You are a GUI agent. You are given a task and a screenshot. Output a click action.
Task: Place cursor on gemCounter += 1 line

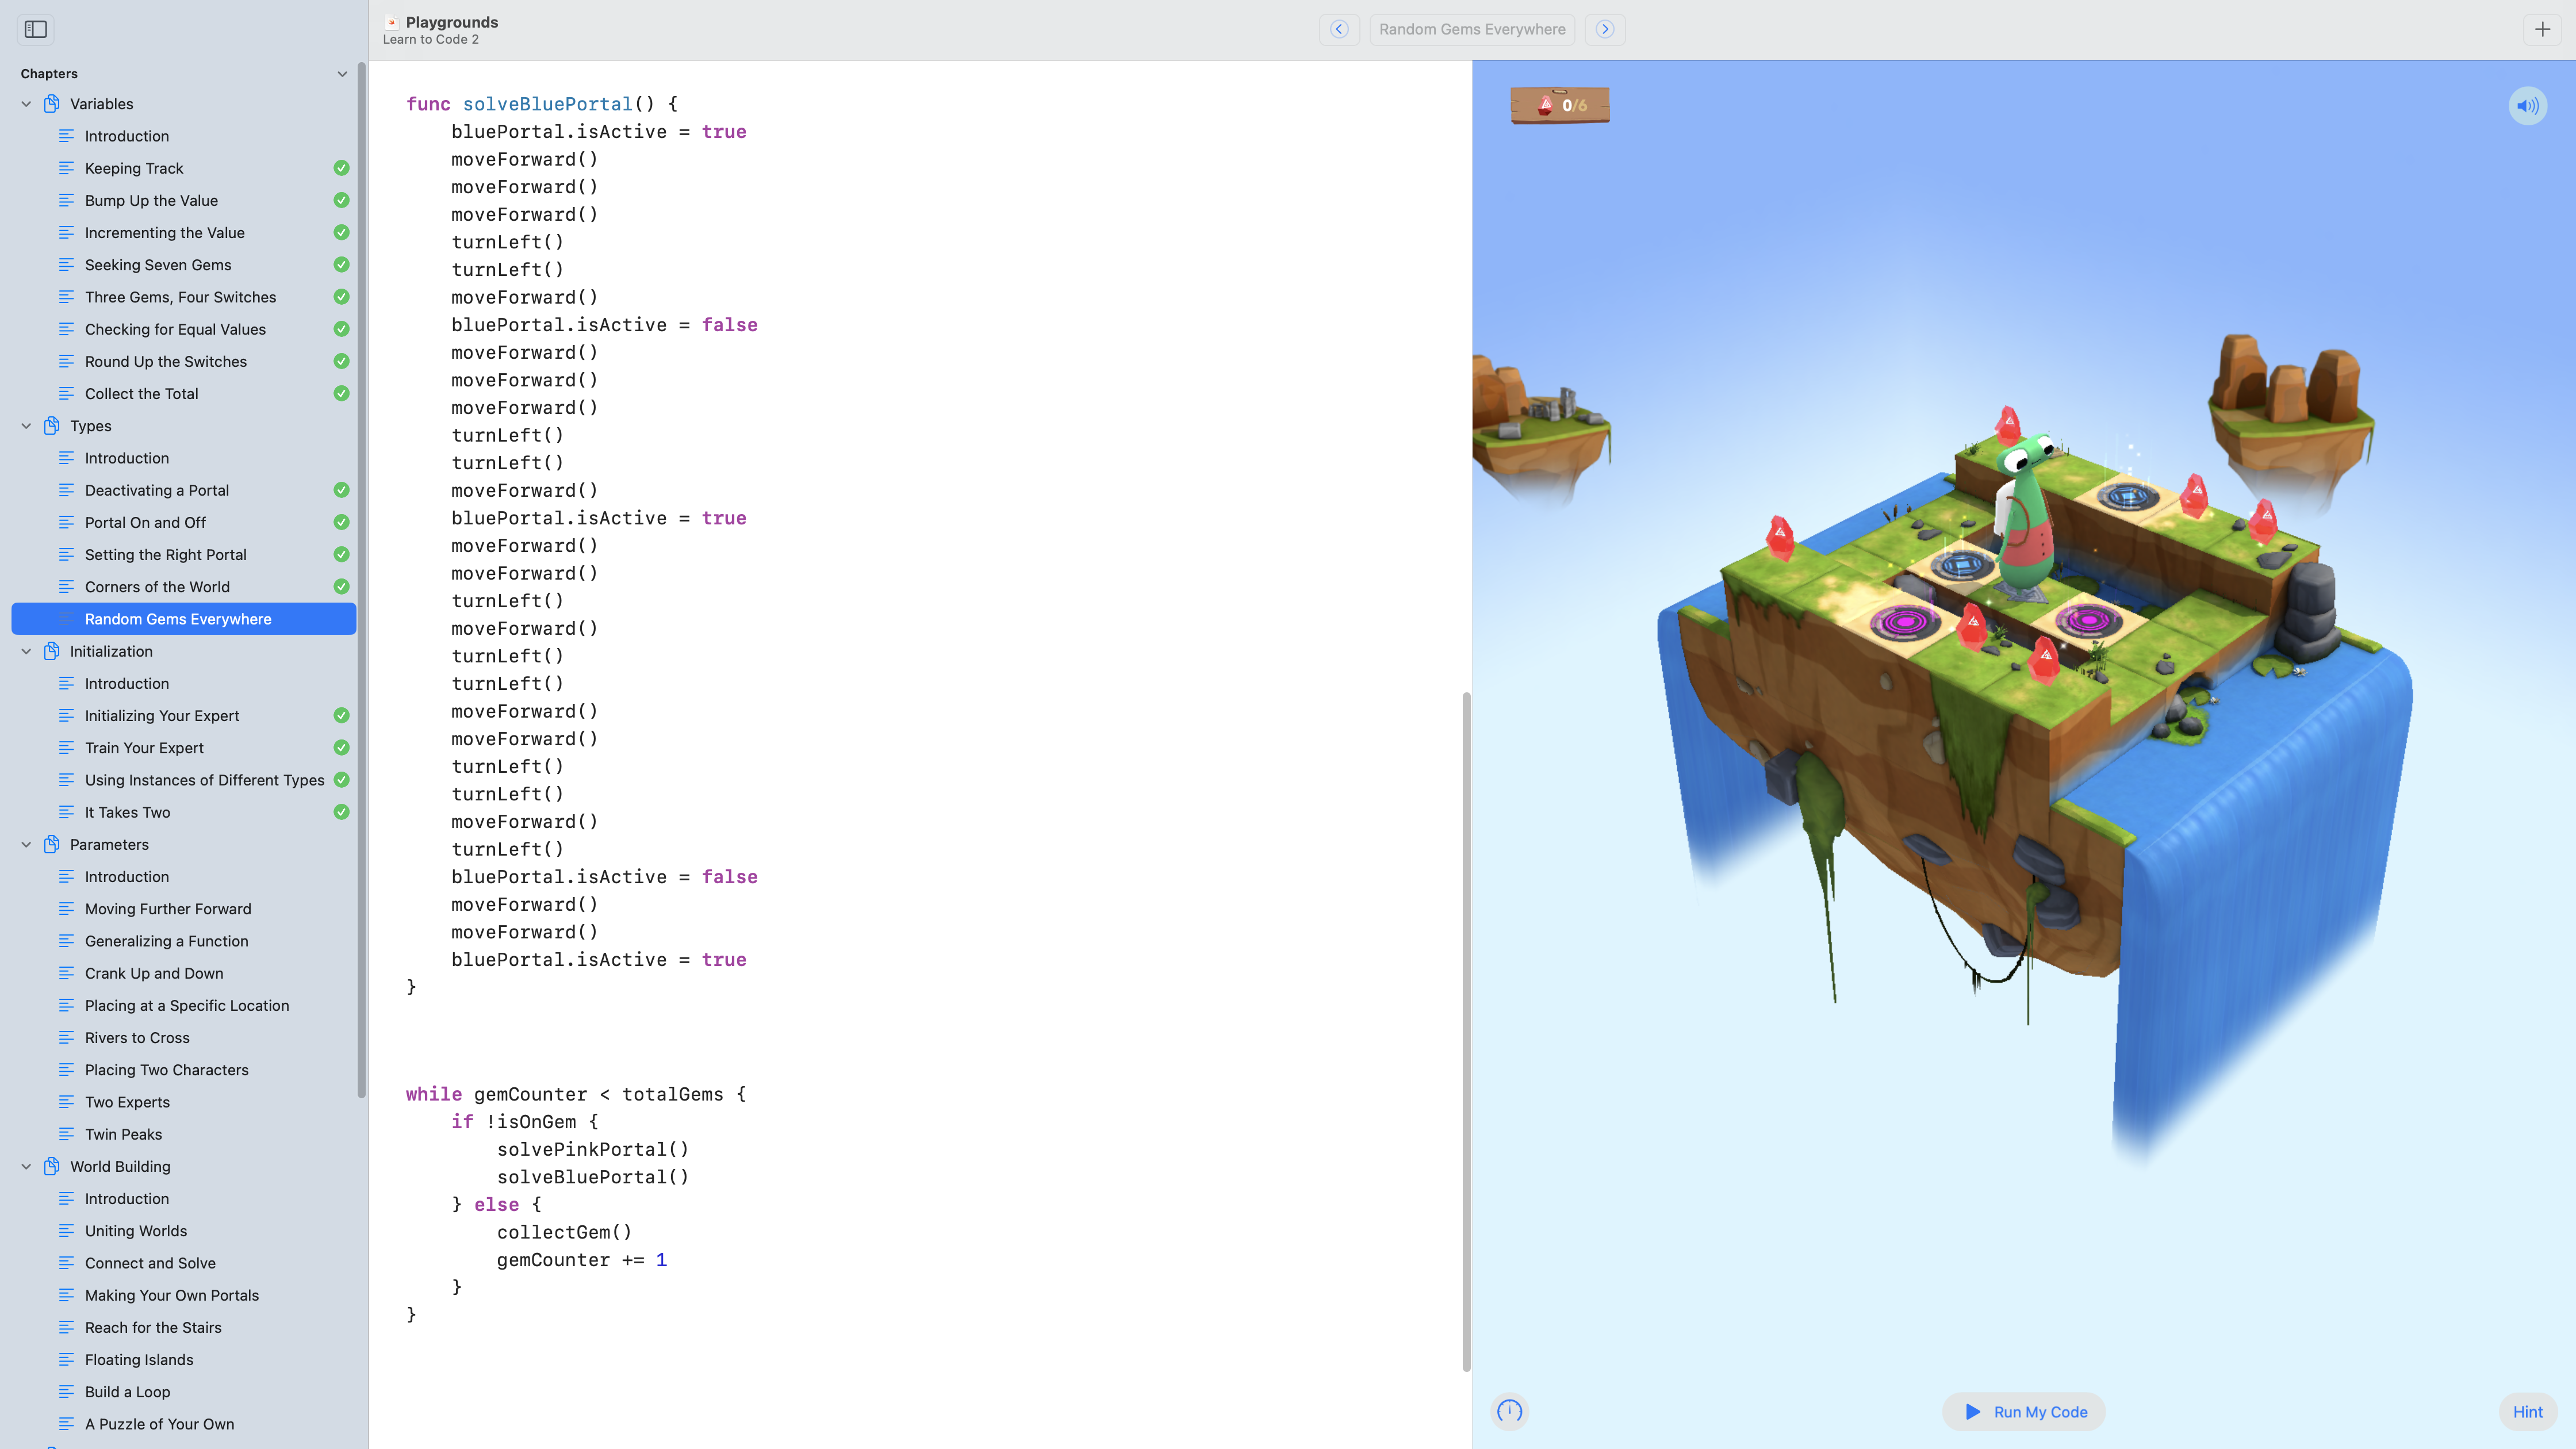pos(581,1260)
